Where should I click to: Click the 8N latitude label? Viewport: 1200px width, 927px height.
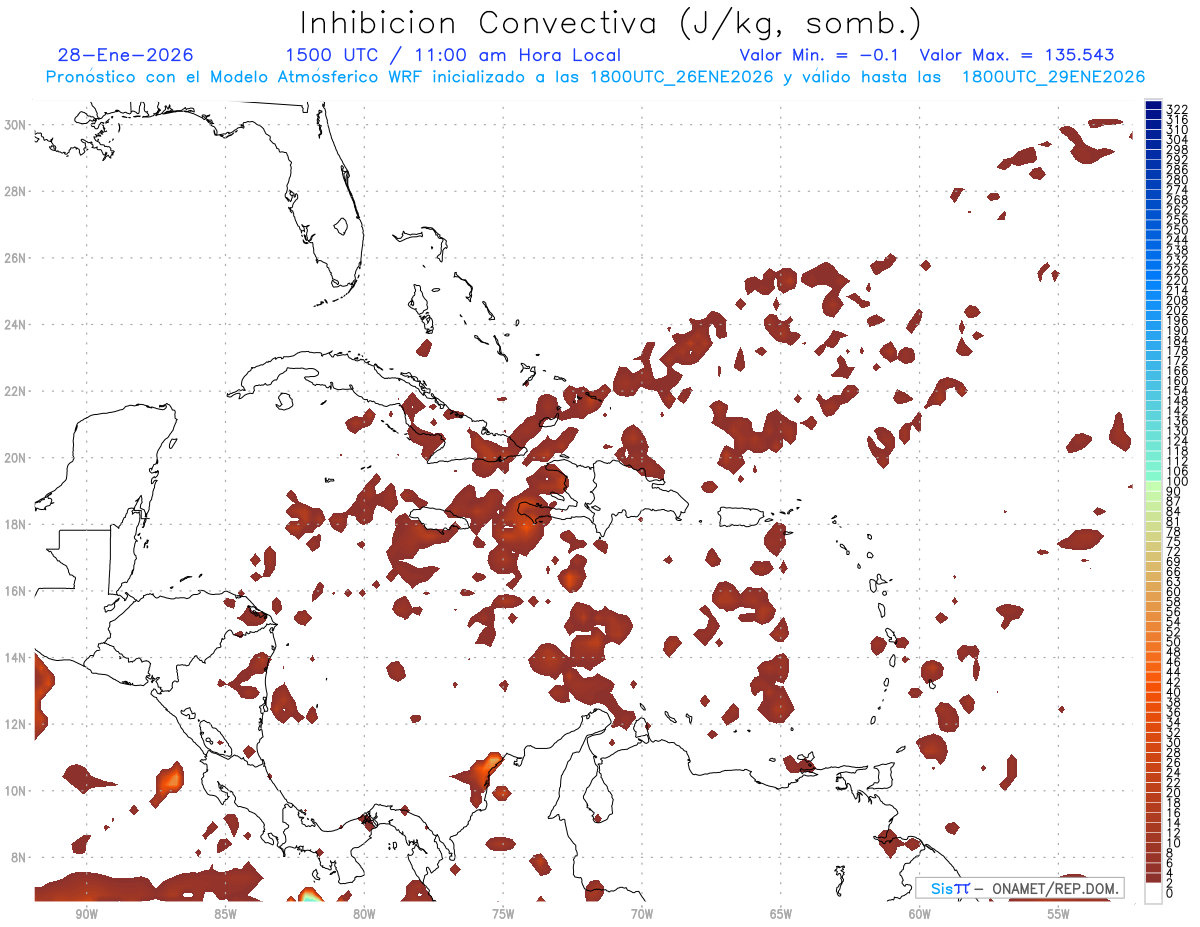coord(20,857)
